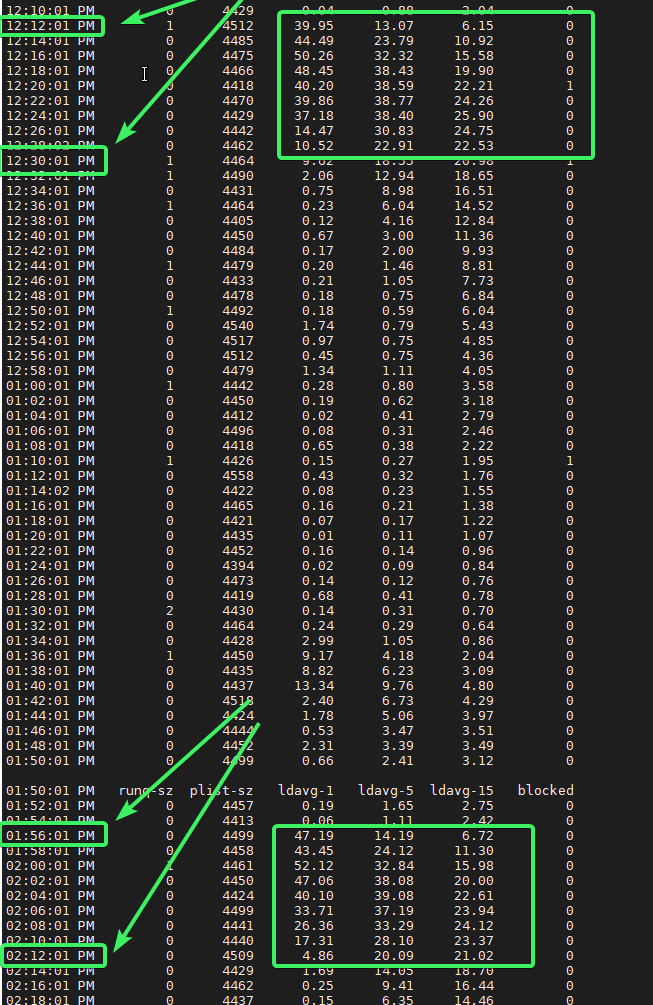The height and width of the screenshot is (1005, 653).
Task: Select timestamp 01:10:01 PM
Action: (50, 461)
